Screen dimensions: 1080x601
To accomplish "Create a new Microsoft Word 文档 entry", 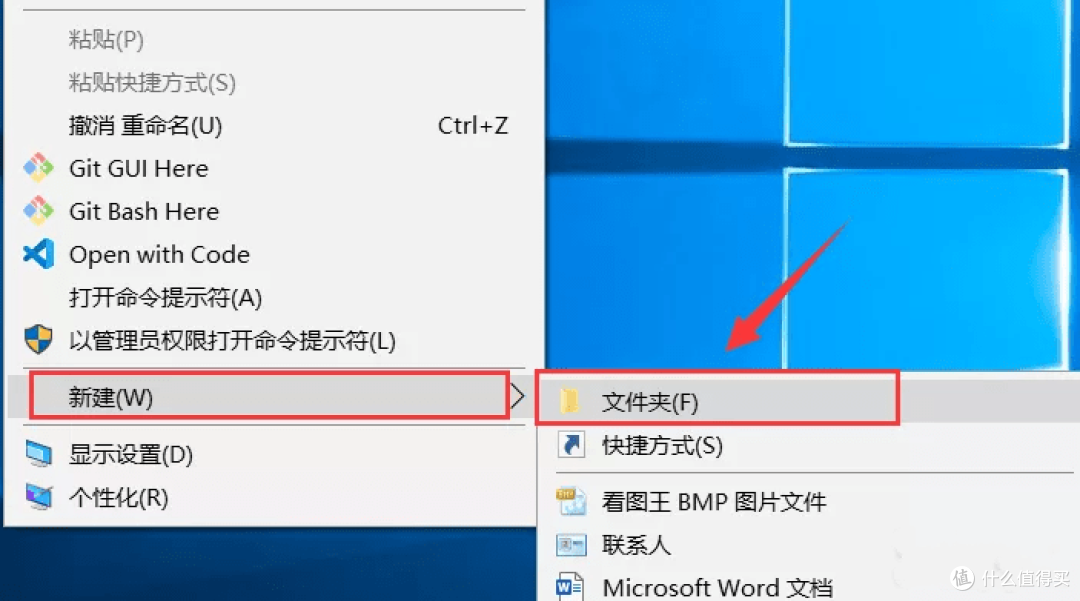I will (x=717, y=587).
